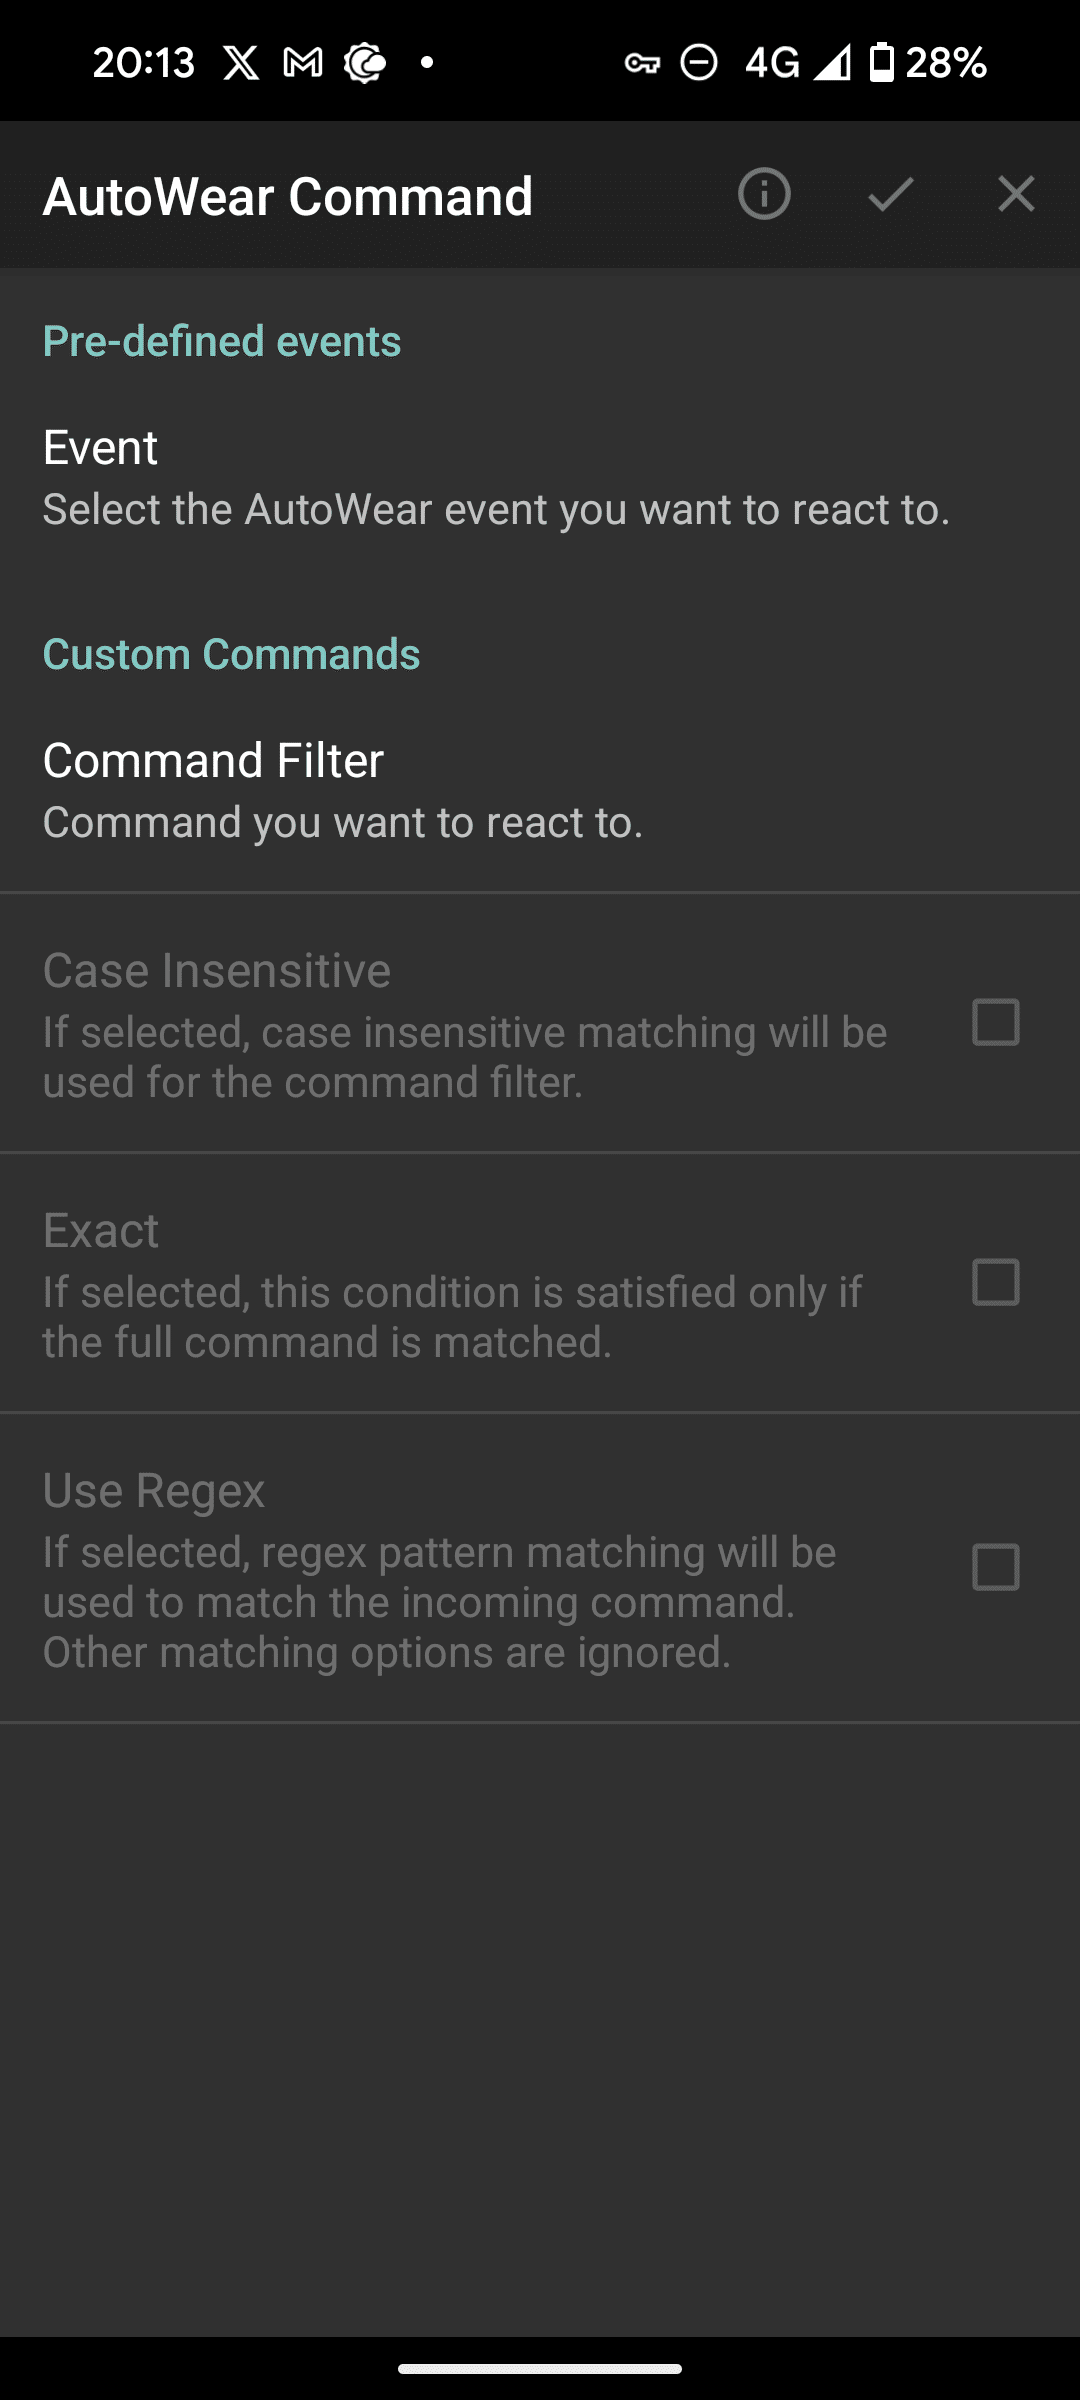1080x2400 pixels.
Task: Tap the X app notification icon
Action: click(241, 63)
